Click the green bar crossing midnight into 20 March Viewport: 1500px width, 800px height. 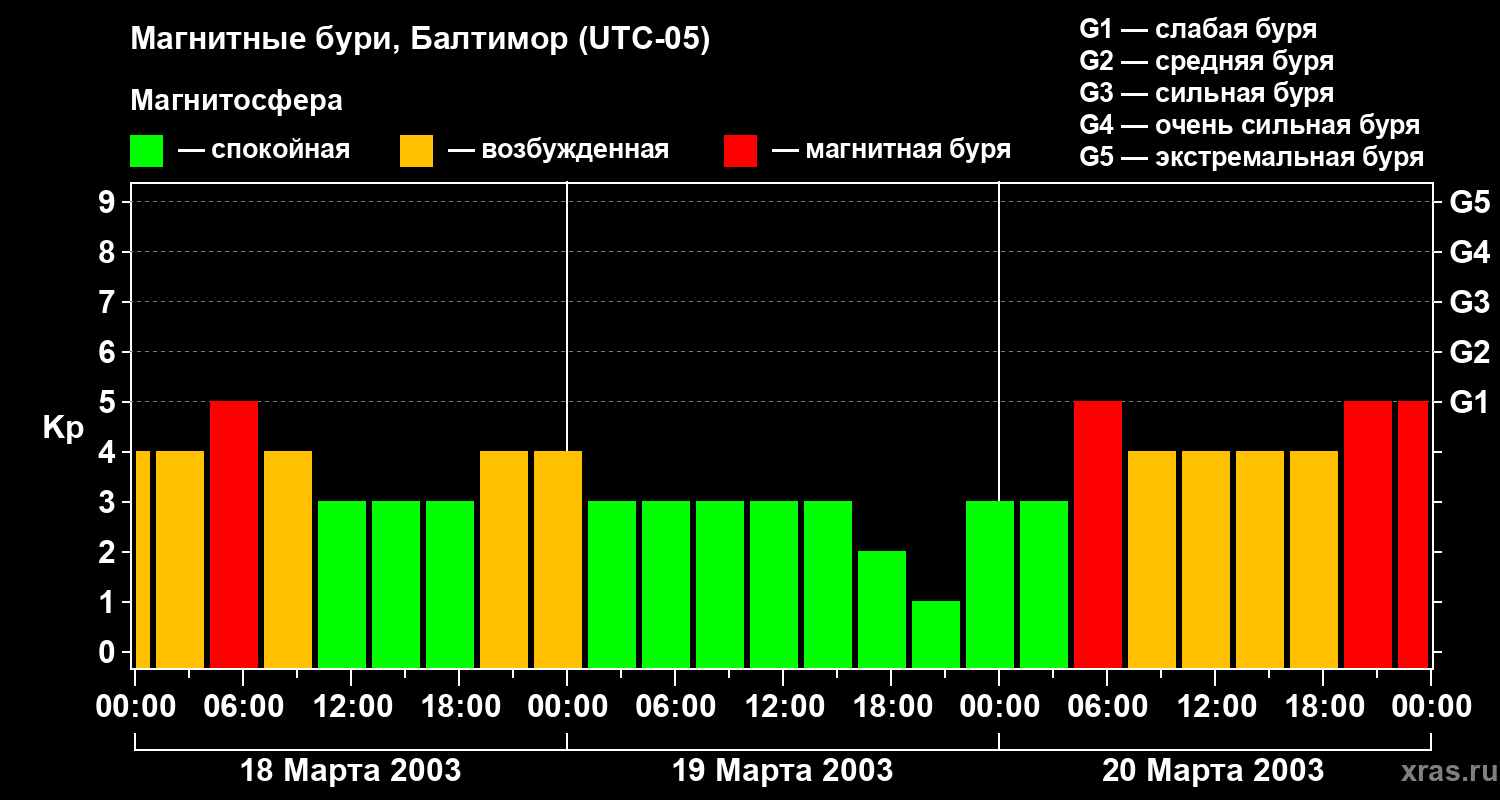click(x=990, y=584)
